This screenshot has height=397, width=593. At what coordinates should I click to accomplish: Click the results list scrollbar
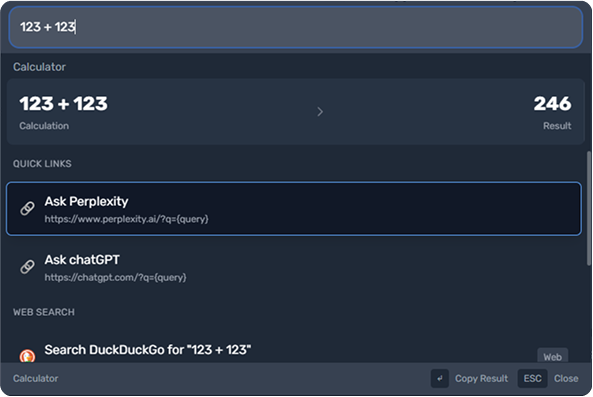[x=589, y=208]
